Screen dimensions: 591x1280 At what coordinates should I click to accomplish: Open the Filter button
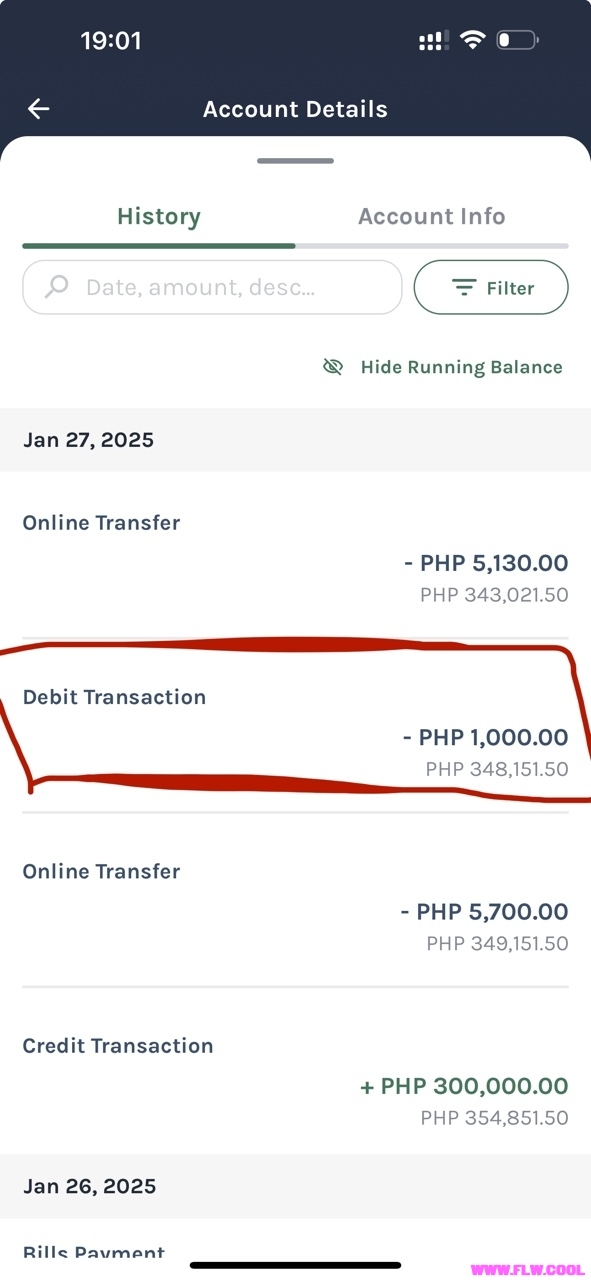[491, 288]
